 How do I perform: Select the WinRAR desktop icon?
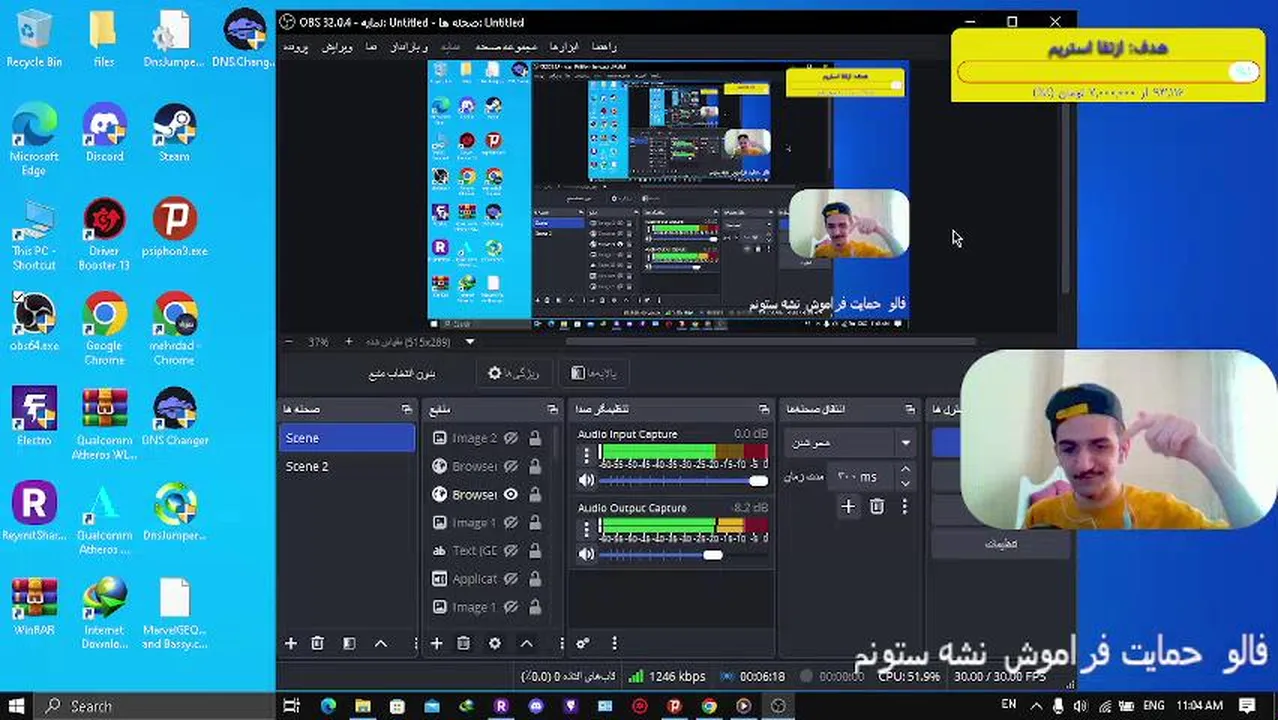(34, 607)
